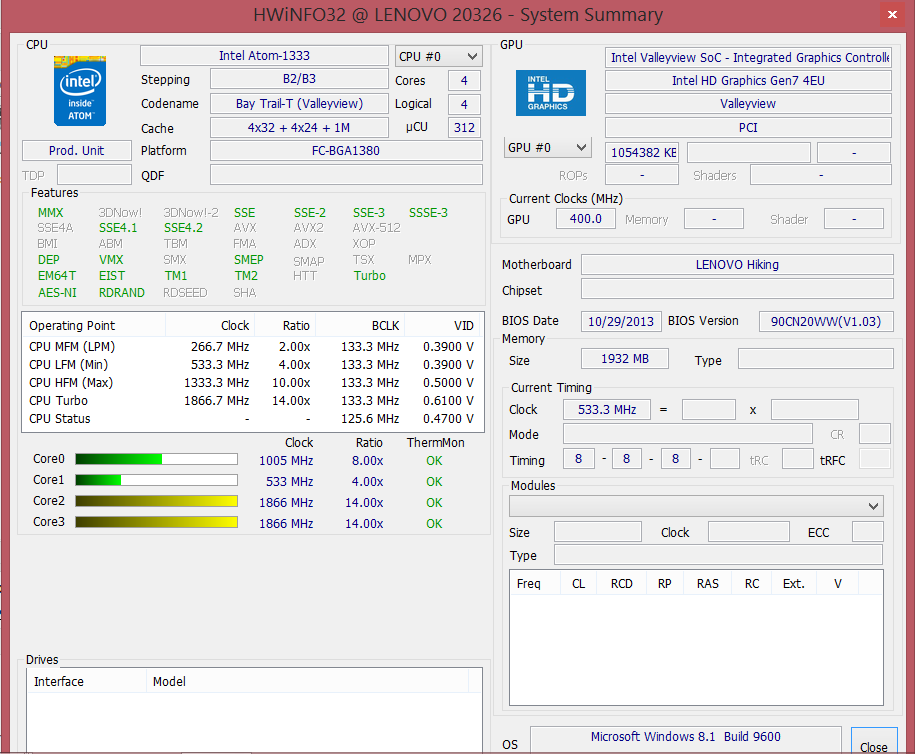Screen dimensions: 915x754
Task: Click the Close button
Action: pyautogui.click(x=874, y=742)
